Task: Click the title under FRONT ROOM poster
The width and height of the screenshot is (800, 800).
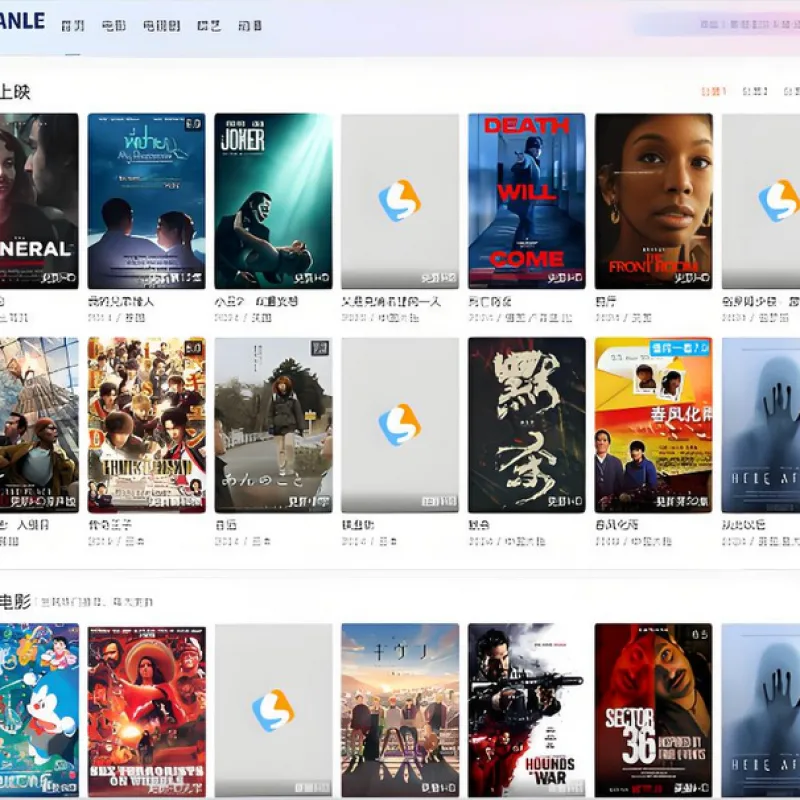Action: coord(605,302)
